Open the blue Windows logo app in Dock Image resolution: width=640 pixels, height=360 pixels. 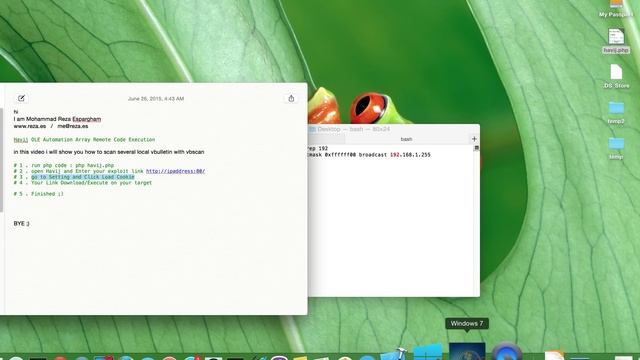[x=427, y=352]
